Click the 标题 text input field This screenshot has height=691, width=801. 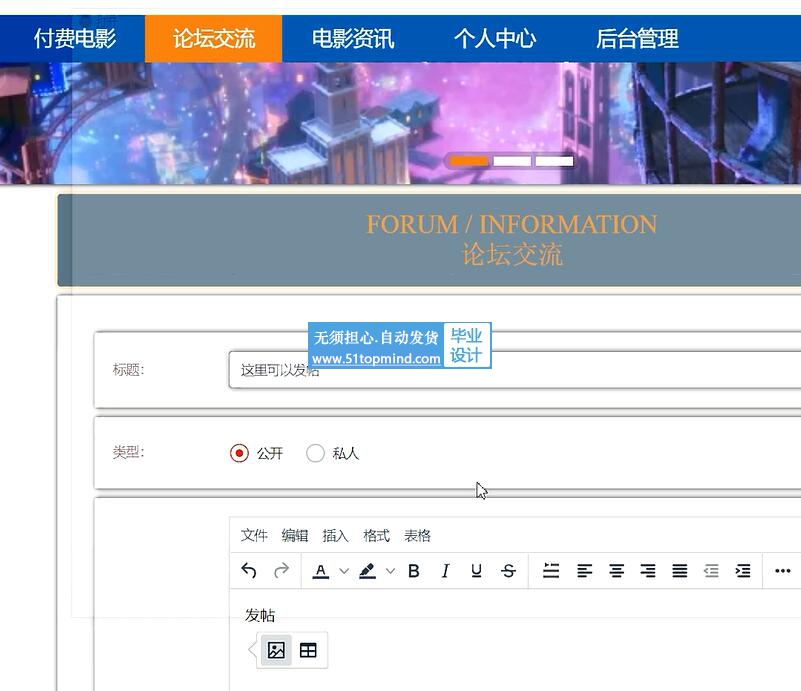click(520, 370)
